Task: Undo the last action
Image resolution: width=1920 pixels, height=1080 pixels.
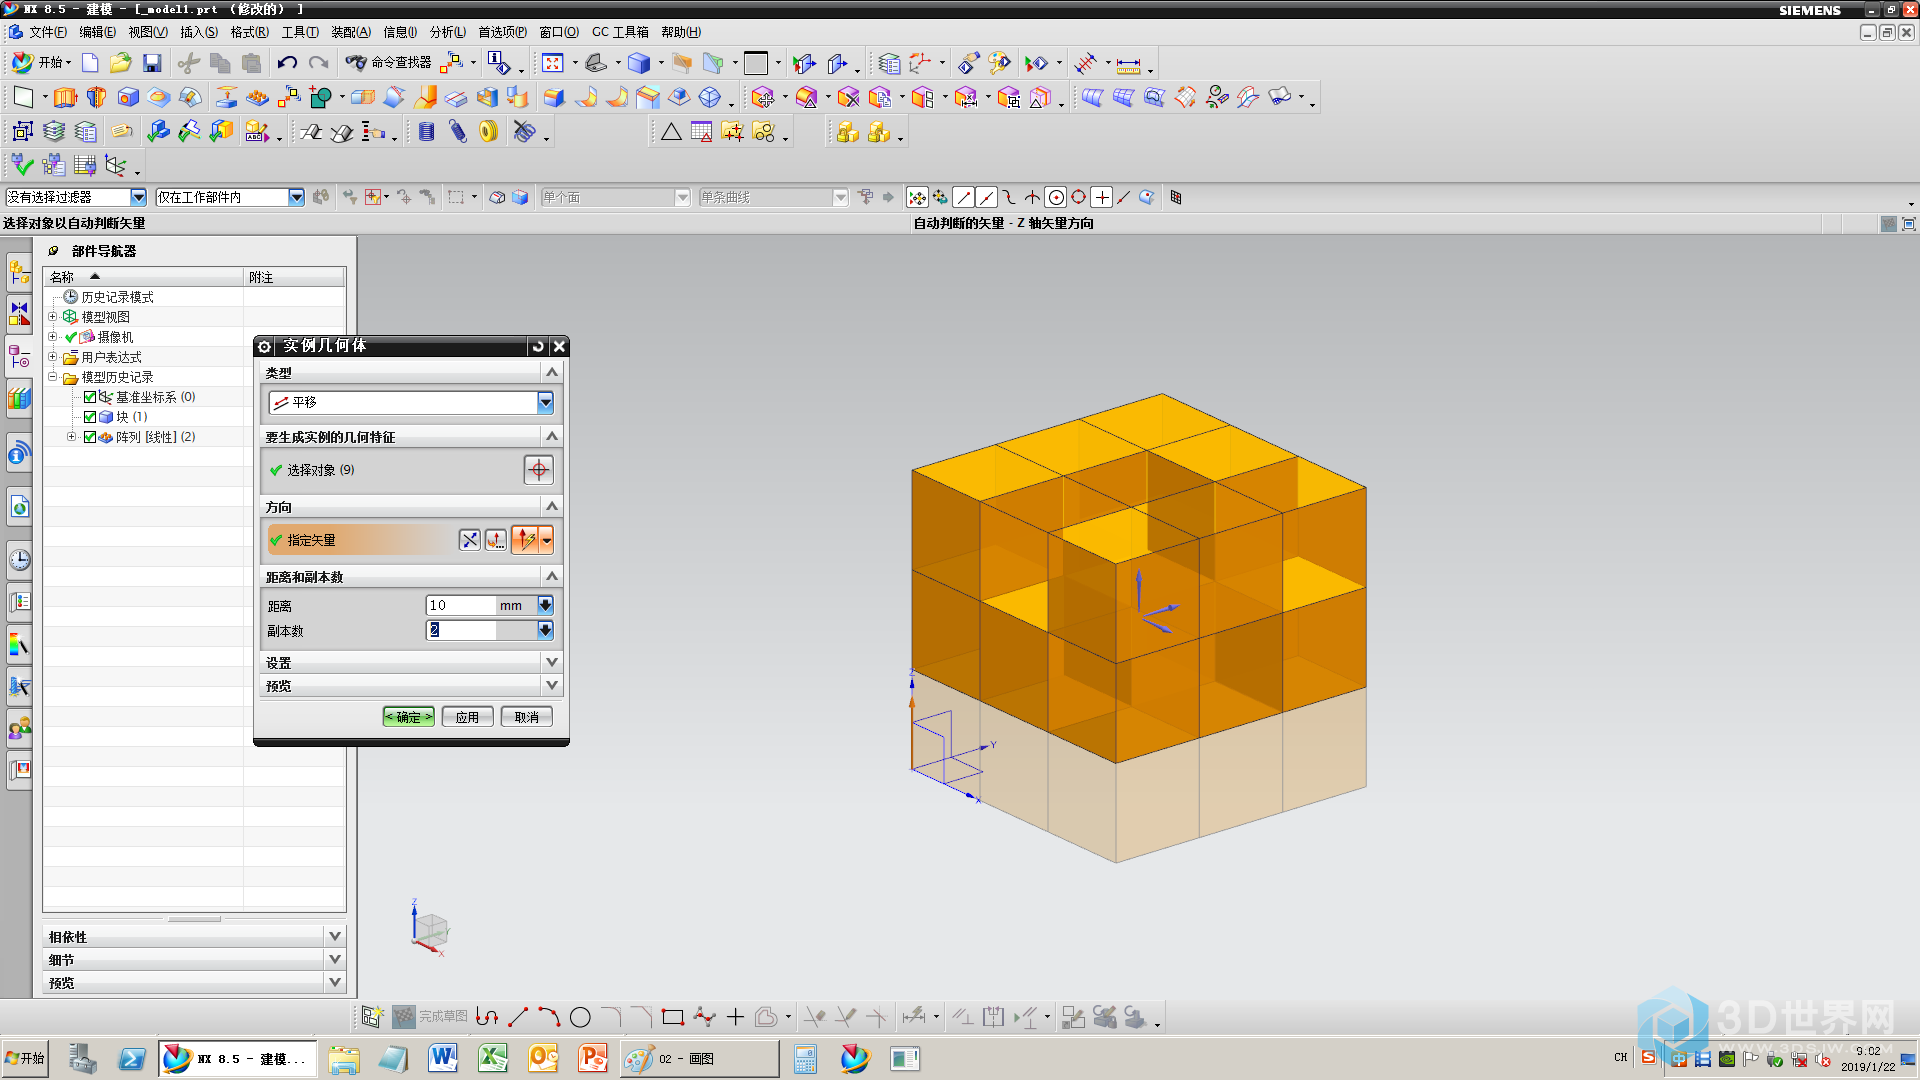Action: click(x=287, y=63)
